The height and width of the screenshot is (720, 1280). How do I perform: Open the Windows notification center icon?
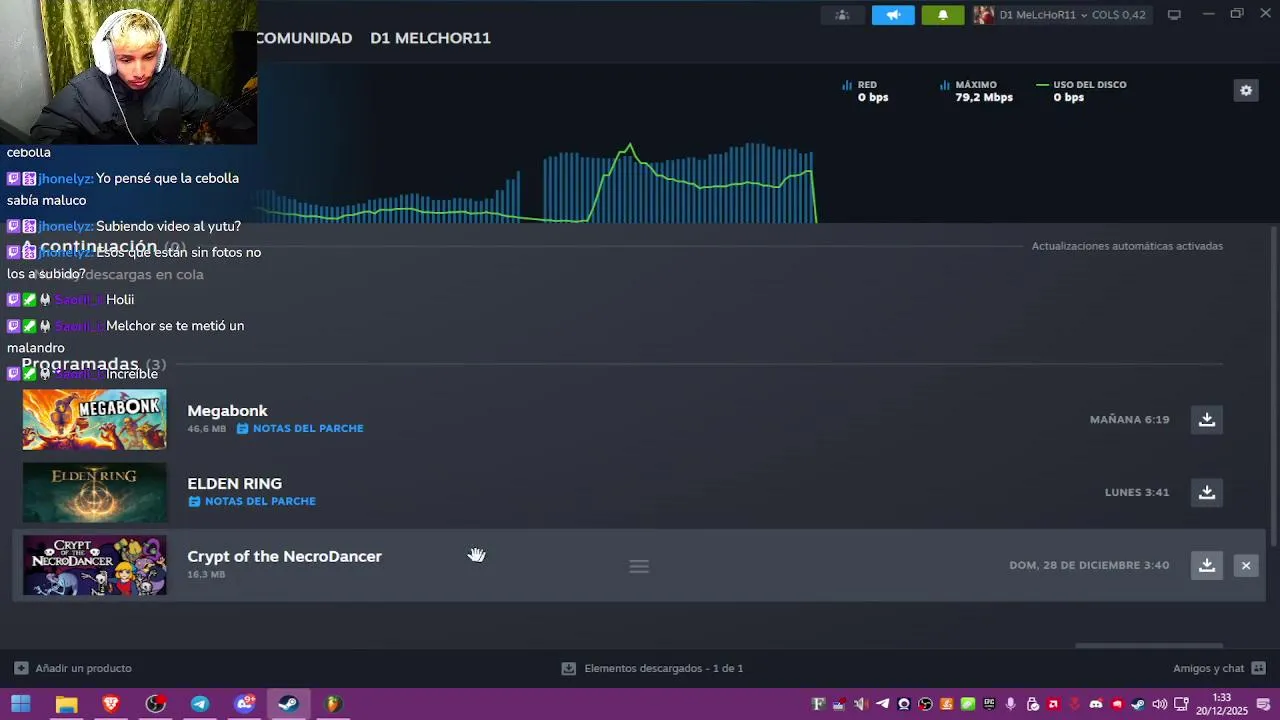pos(1263,704)
